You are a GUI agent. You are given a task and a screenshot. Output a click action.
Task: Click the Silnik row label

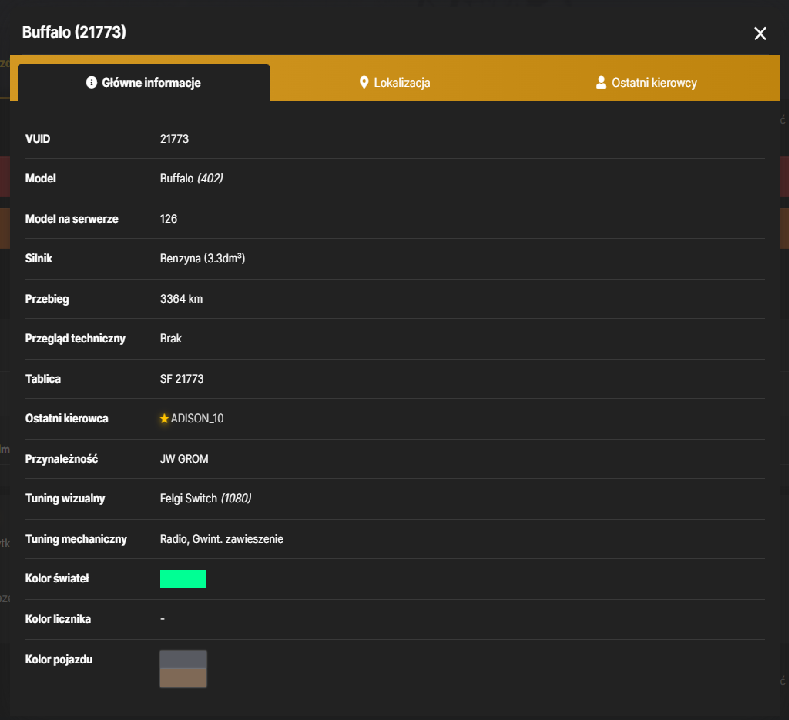39,258
